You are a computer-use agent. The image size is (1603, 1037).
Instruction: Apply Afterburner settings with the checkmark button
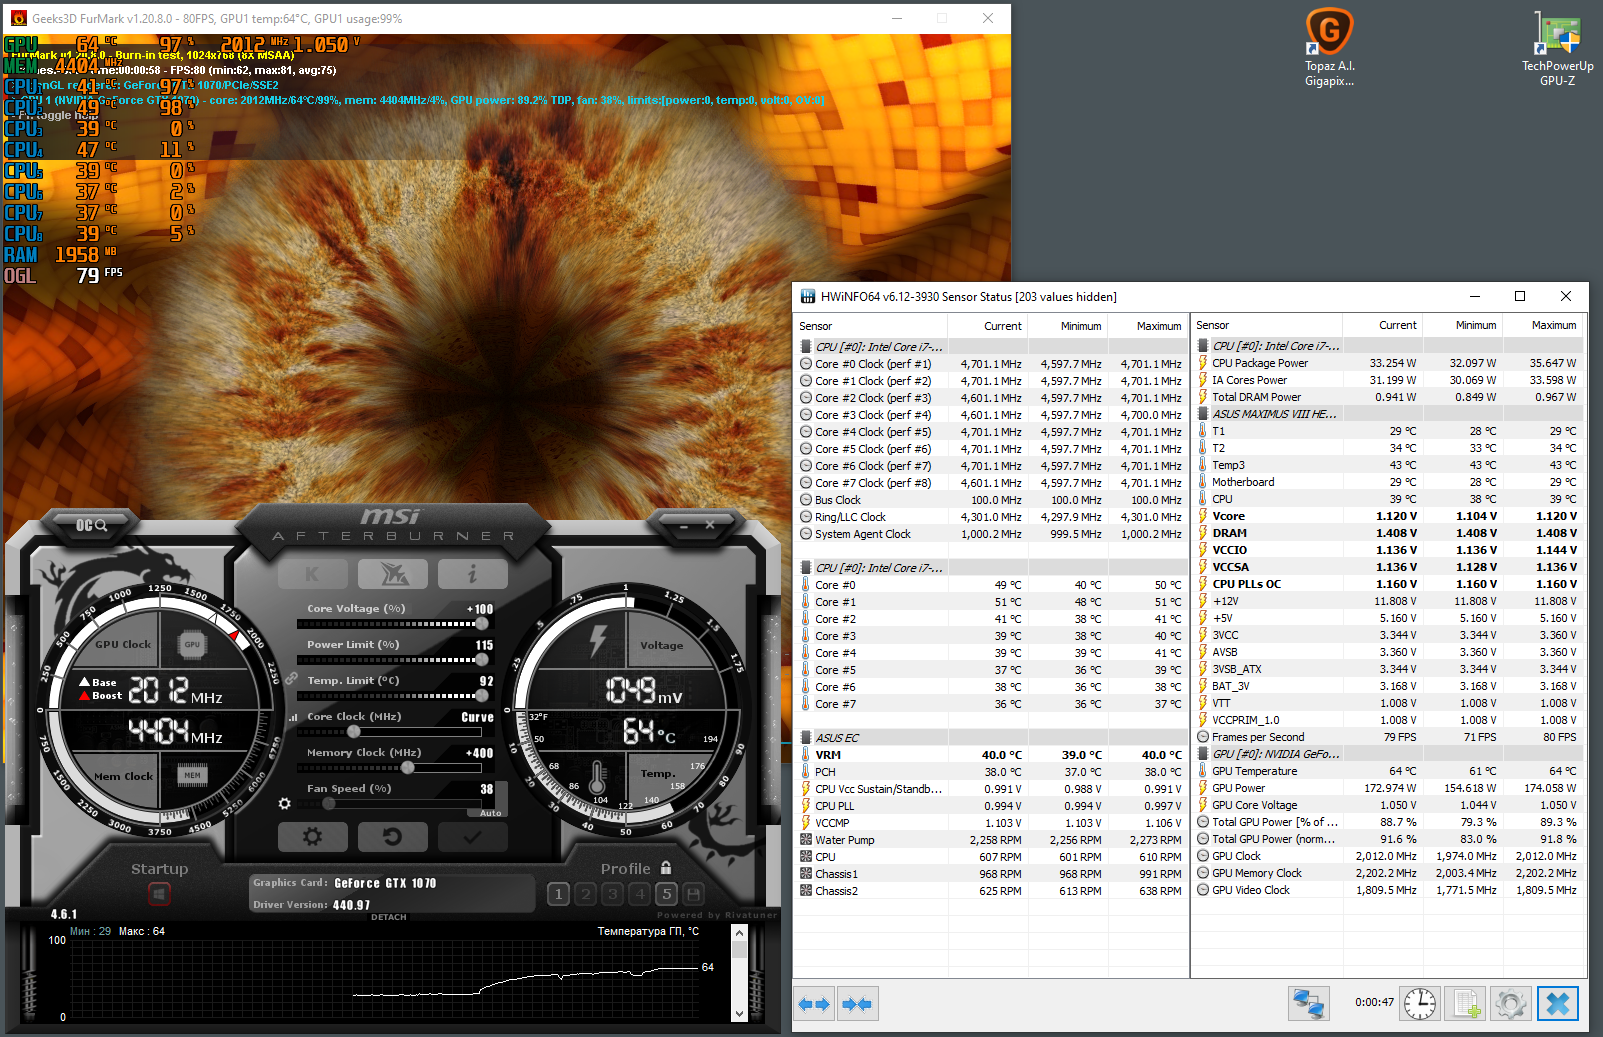(x=472, y=837)
